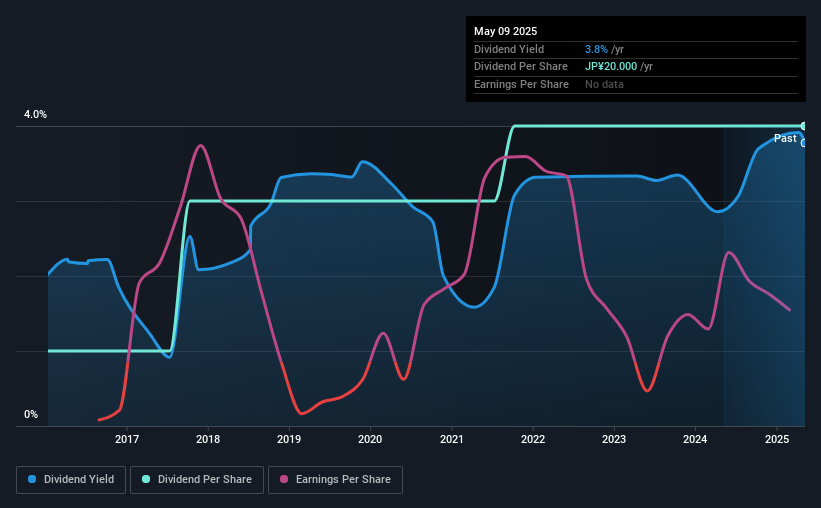Click the JP¥20.000 dividend per share value
Viewport: 821px width, 508px height.
611,67
